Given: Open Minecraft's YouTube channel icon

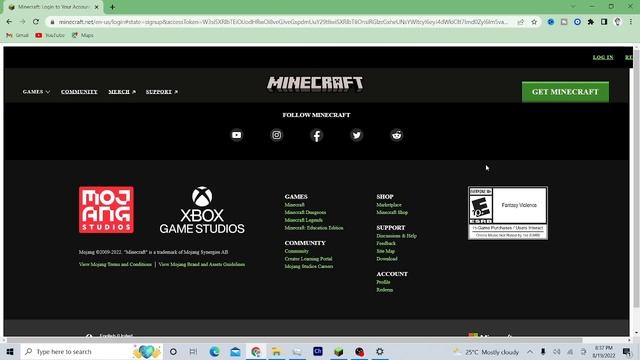Looking at the screenshot, I should [x=236, y=135].
